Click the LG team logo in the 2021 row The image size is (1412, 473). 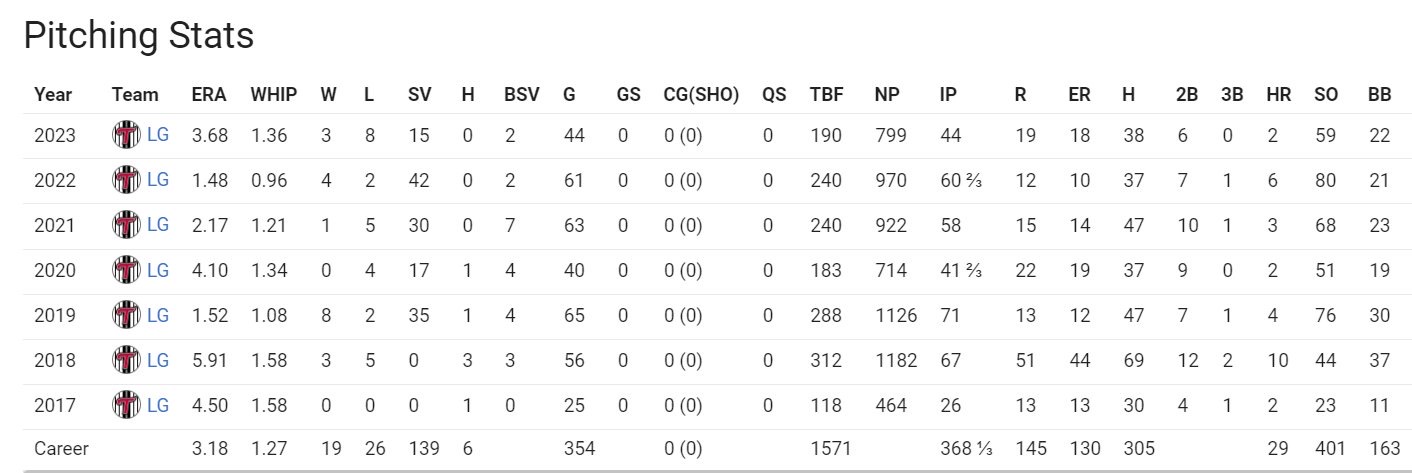126,225
